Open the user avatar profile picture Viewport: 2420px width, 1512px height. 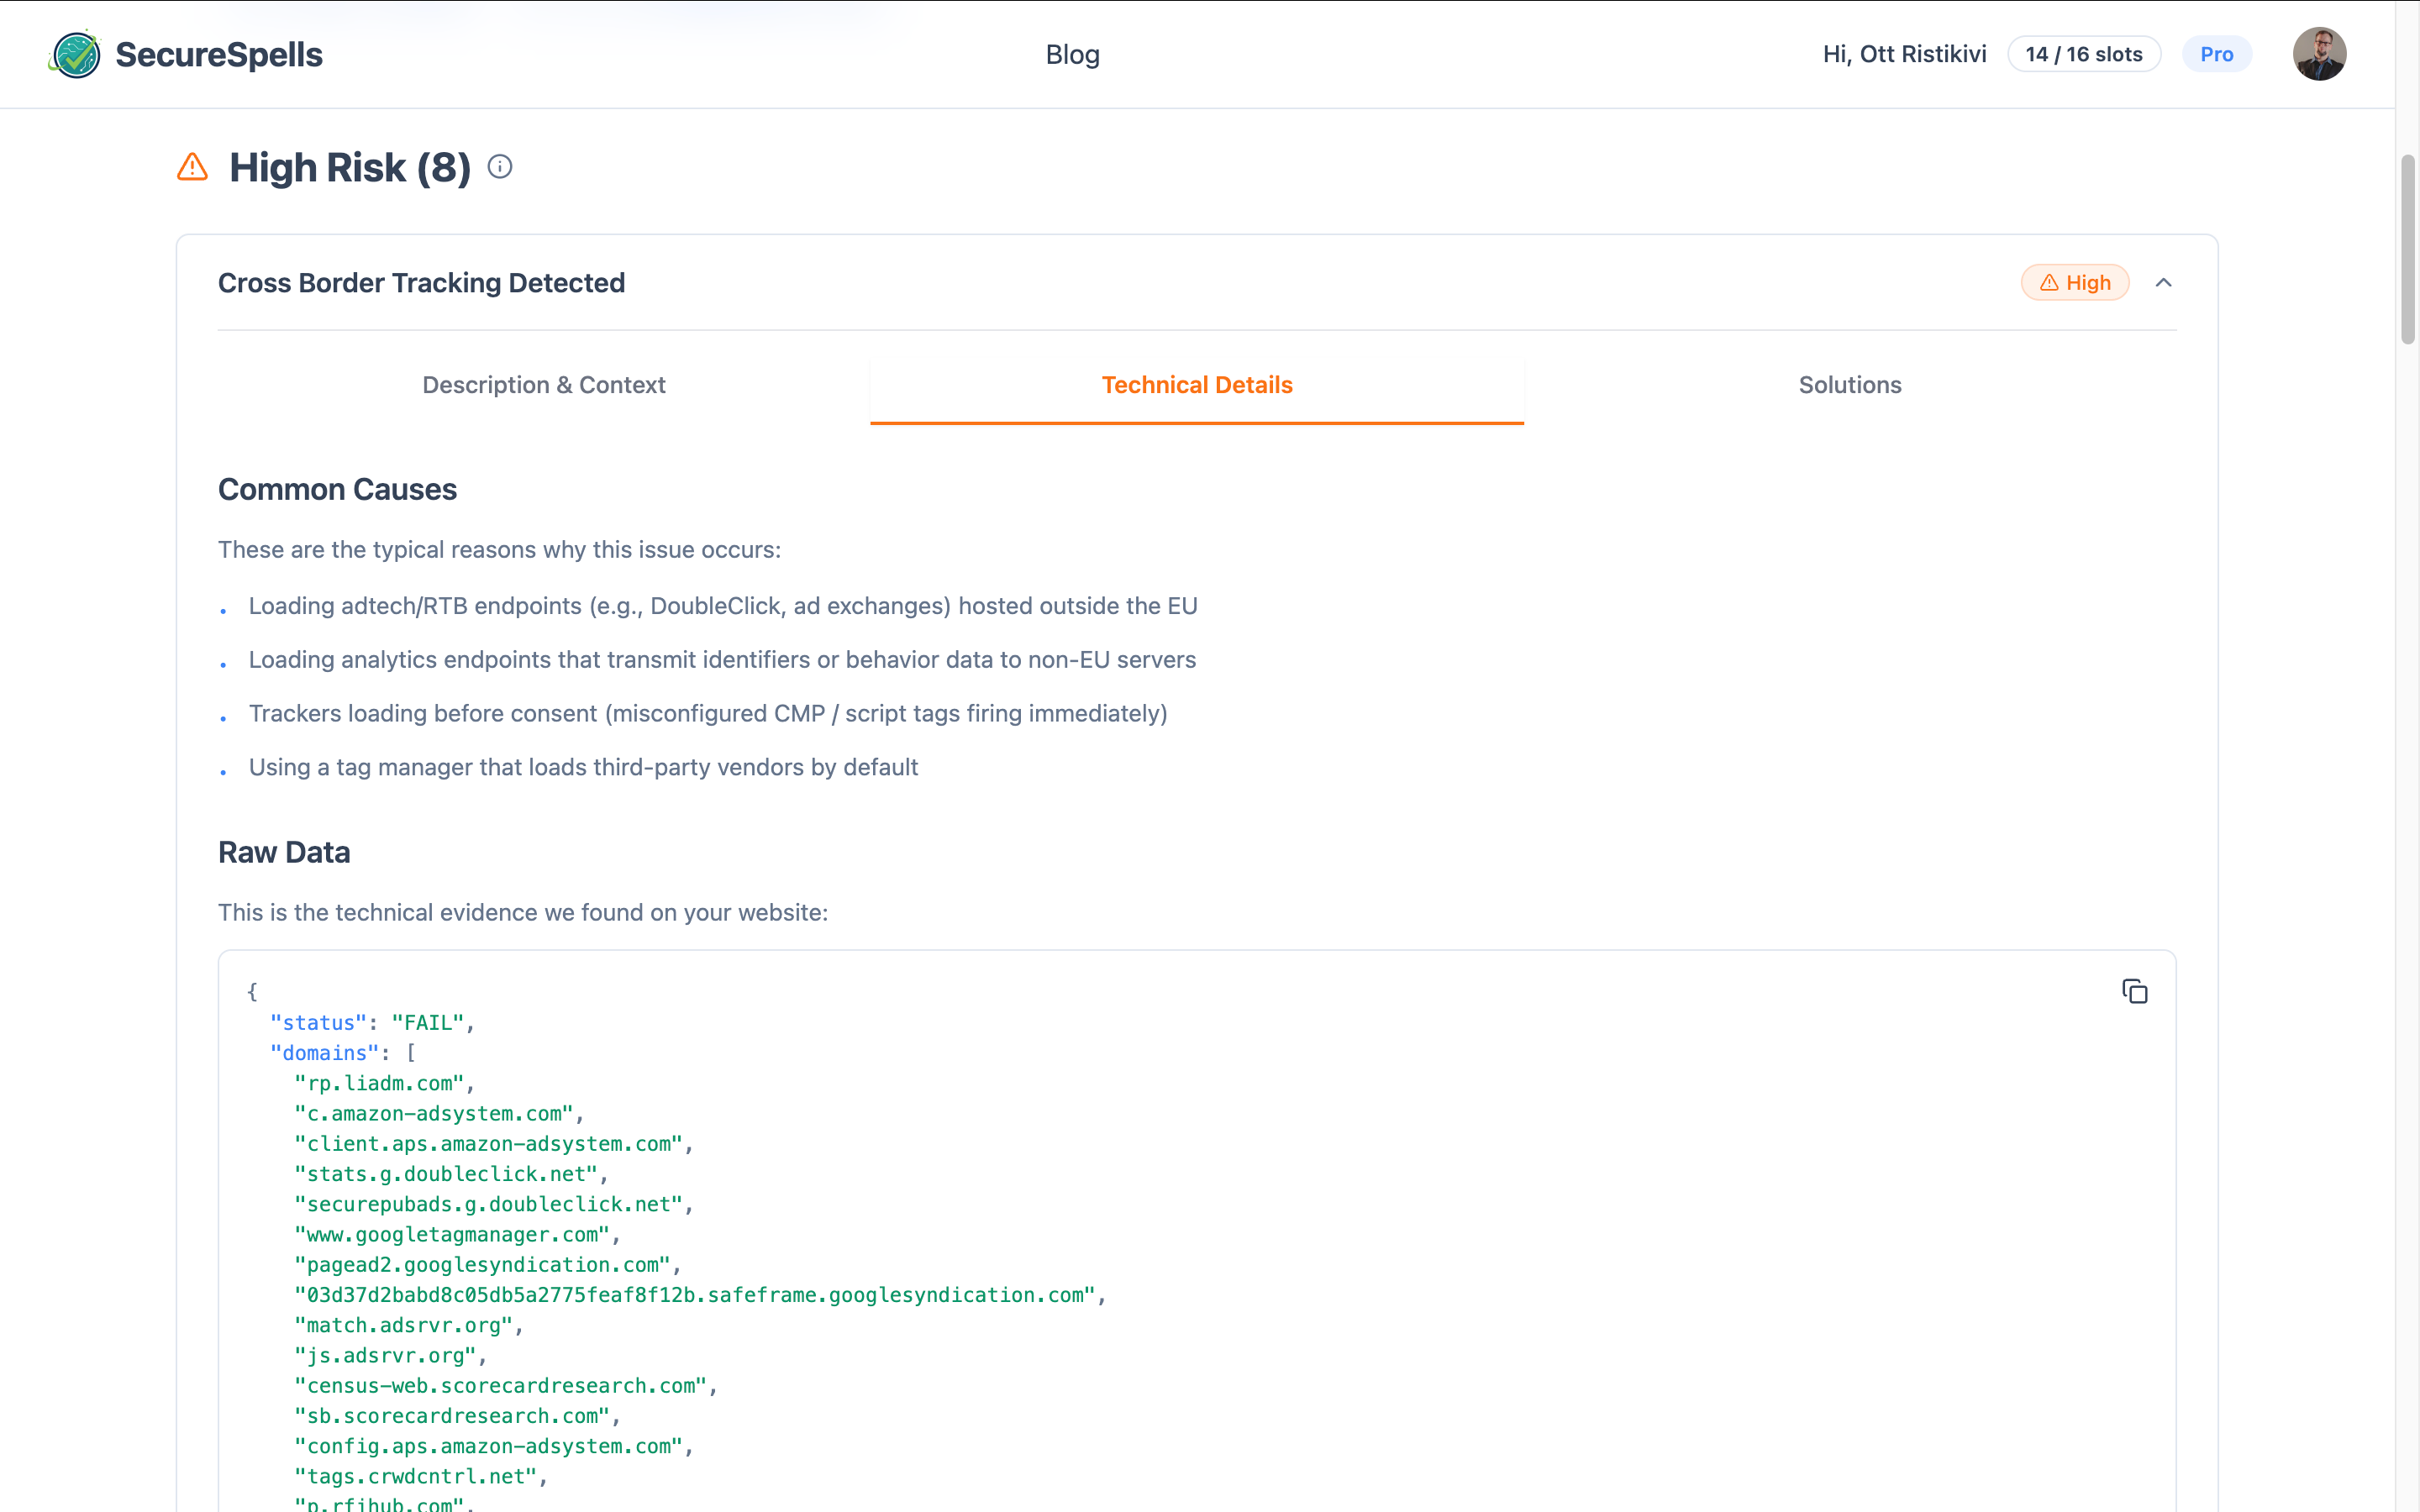pos(2319,54)
